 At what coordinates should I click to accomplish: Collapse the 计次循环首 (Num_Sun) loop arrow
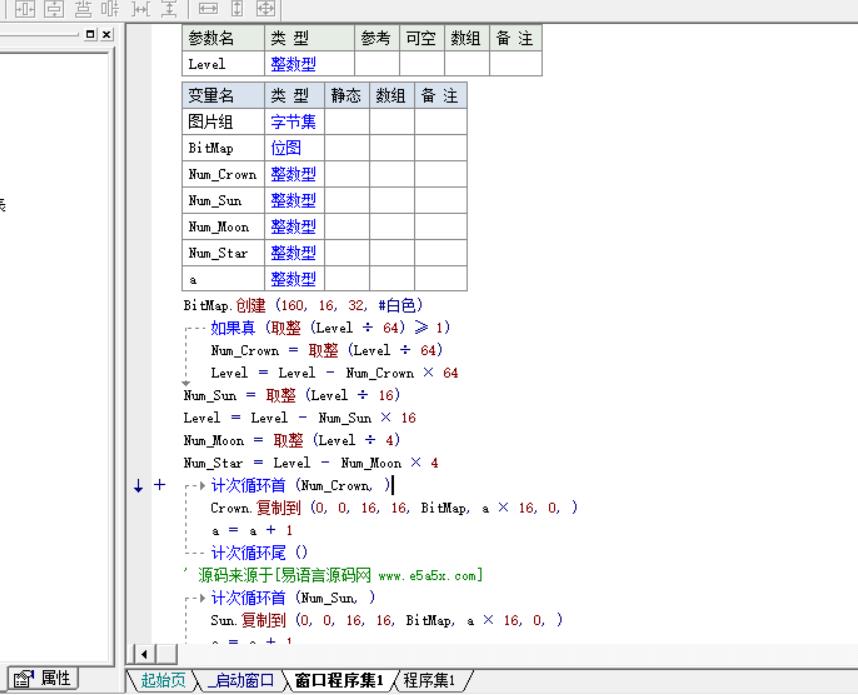coord(202,598)
